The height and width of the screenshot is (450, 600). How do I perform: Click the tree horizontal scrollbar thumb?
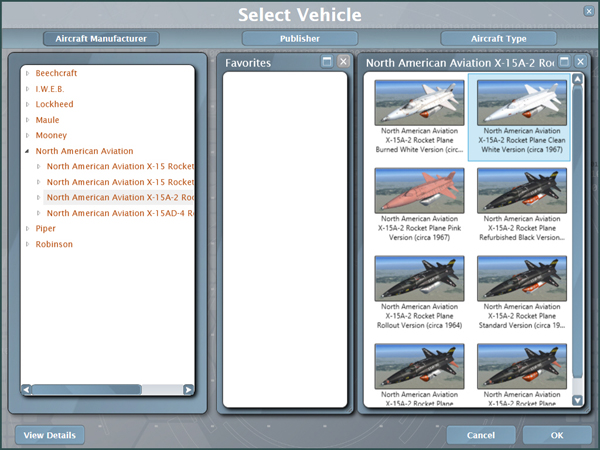click(x=86, y=390)
